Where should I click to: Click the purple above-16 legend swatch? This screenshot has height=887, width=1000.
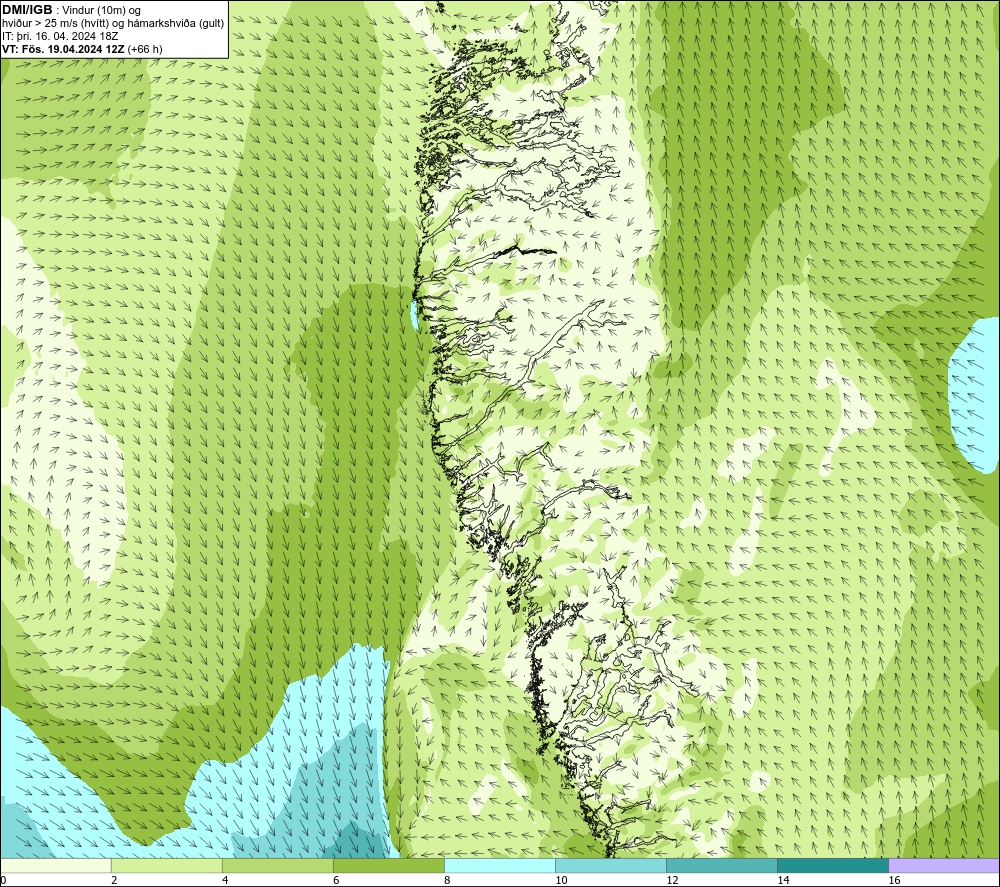pyautogui.click(x=944, y=865)
